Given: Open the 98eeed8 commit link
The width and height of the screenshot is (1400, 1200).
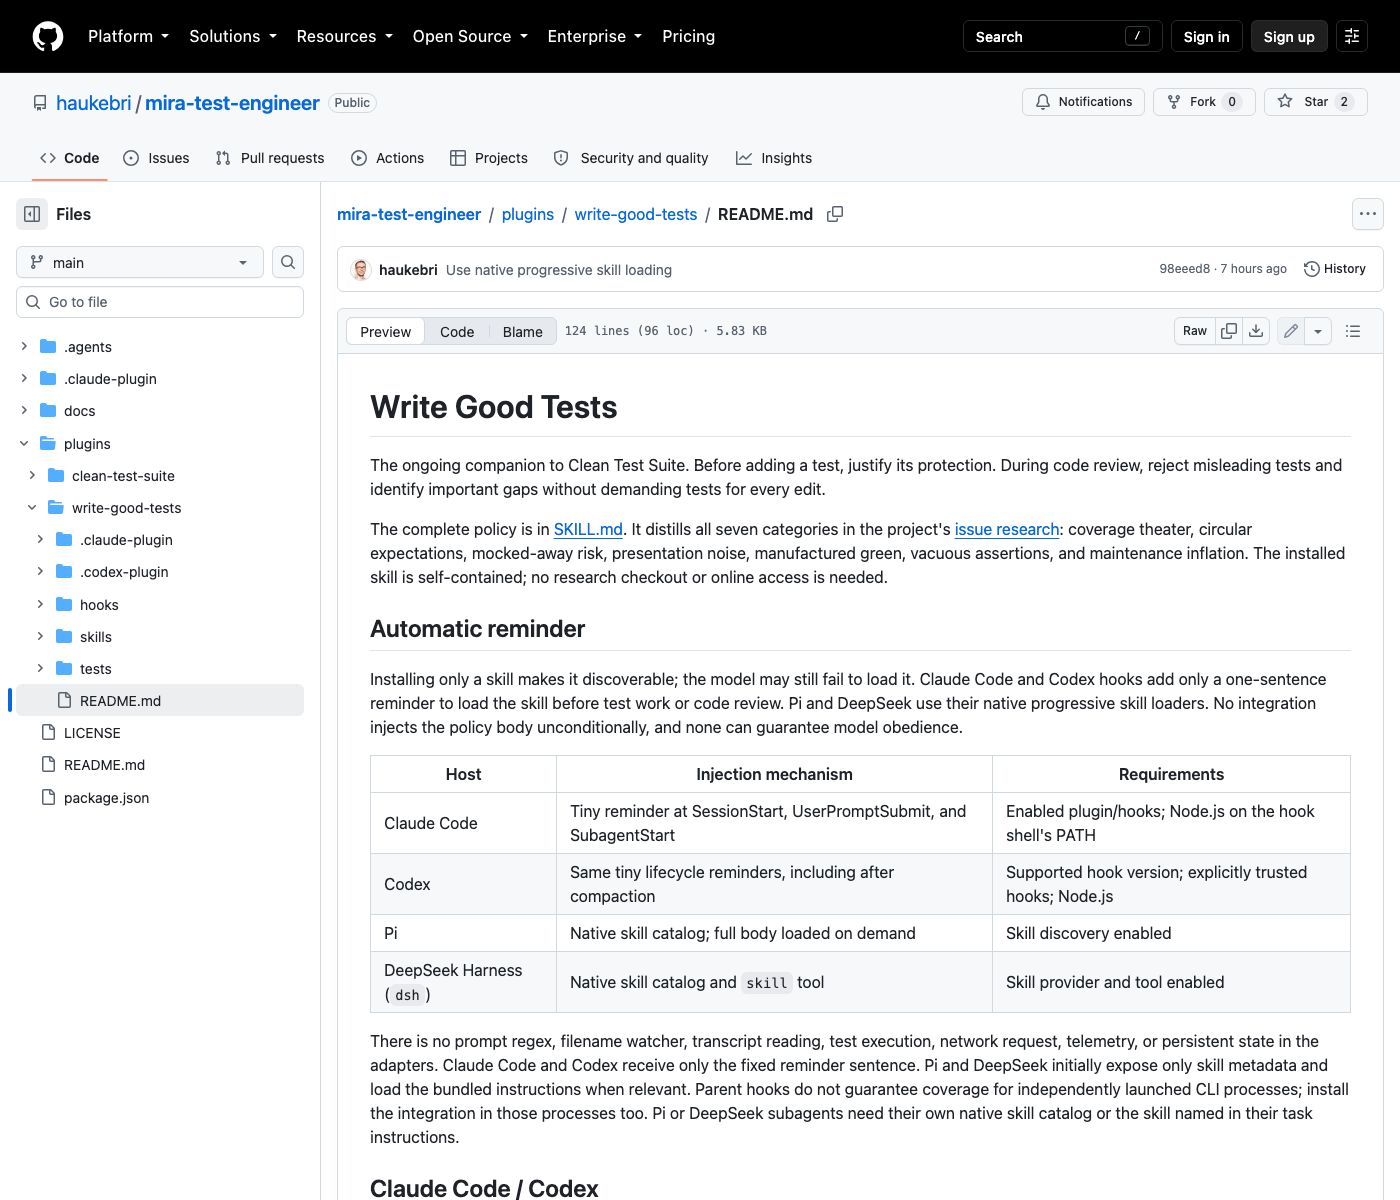Looking at the screenshot, I should pyautogui.click(x=1184, y=269).
